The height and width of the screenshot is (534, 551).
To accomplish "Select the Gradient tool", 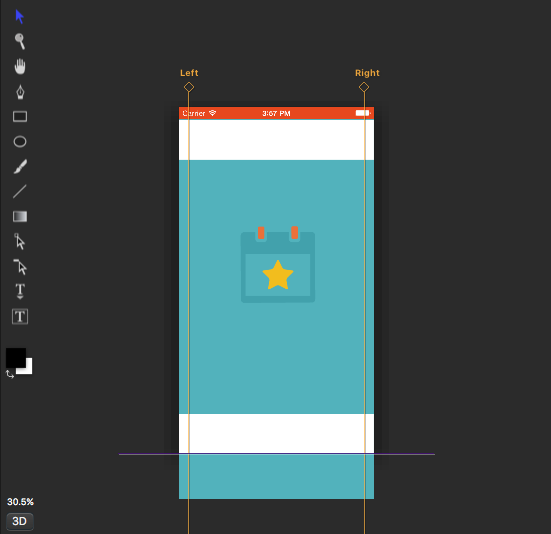I will tap(20, 216).
